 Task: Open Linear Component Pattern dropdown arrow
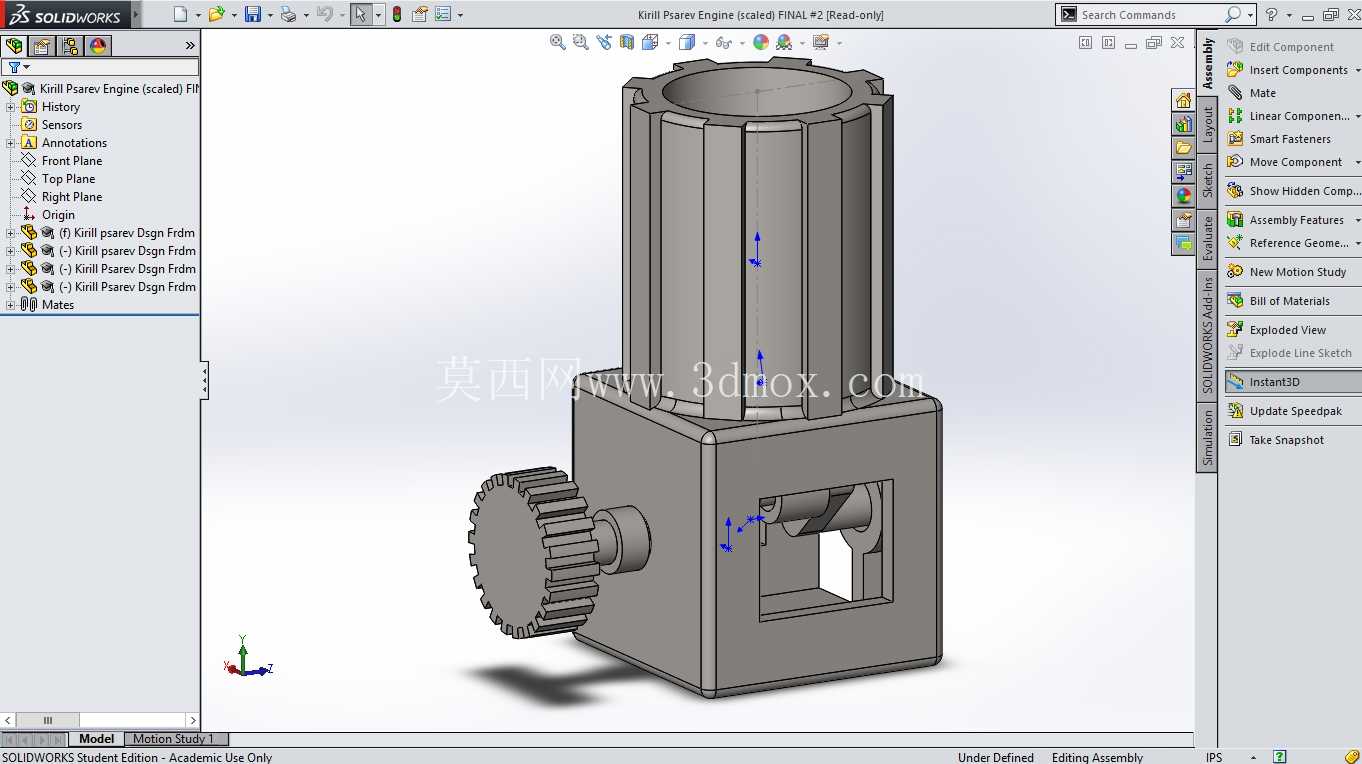click(x=1357, y=116)
